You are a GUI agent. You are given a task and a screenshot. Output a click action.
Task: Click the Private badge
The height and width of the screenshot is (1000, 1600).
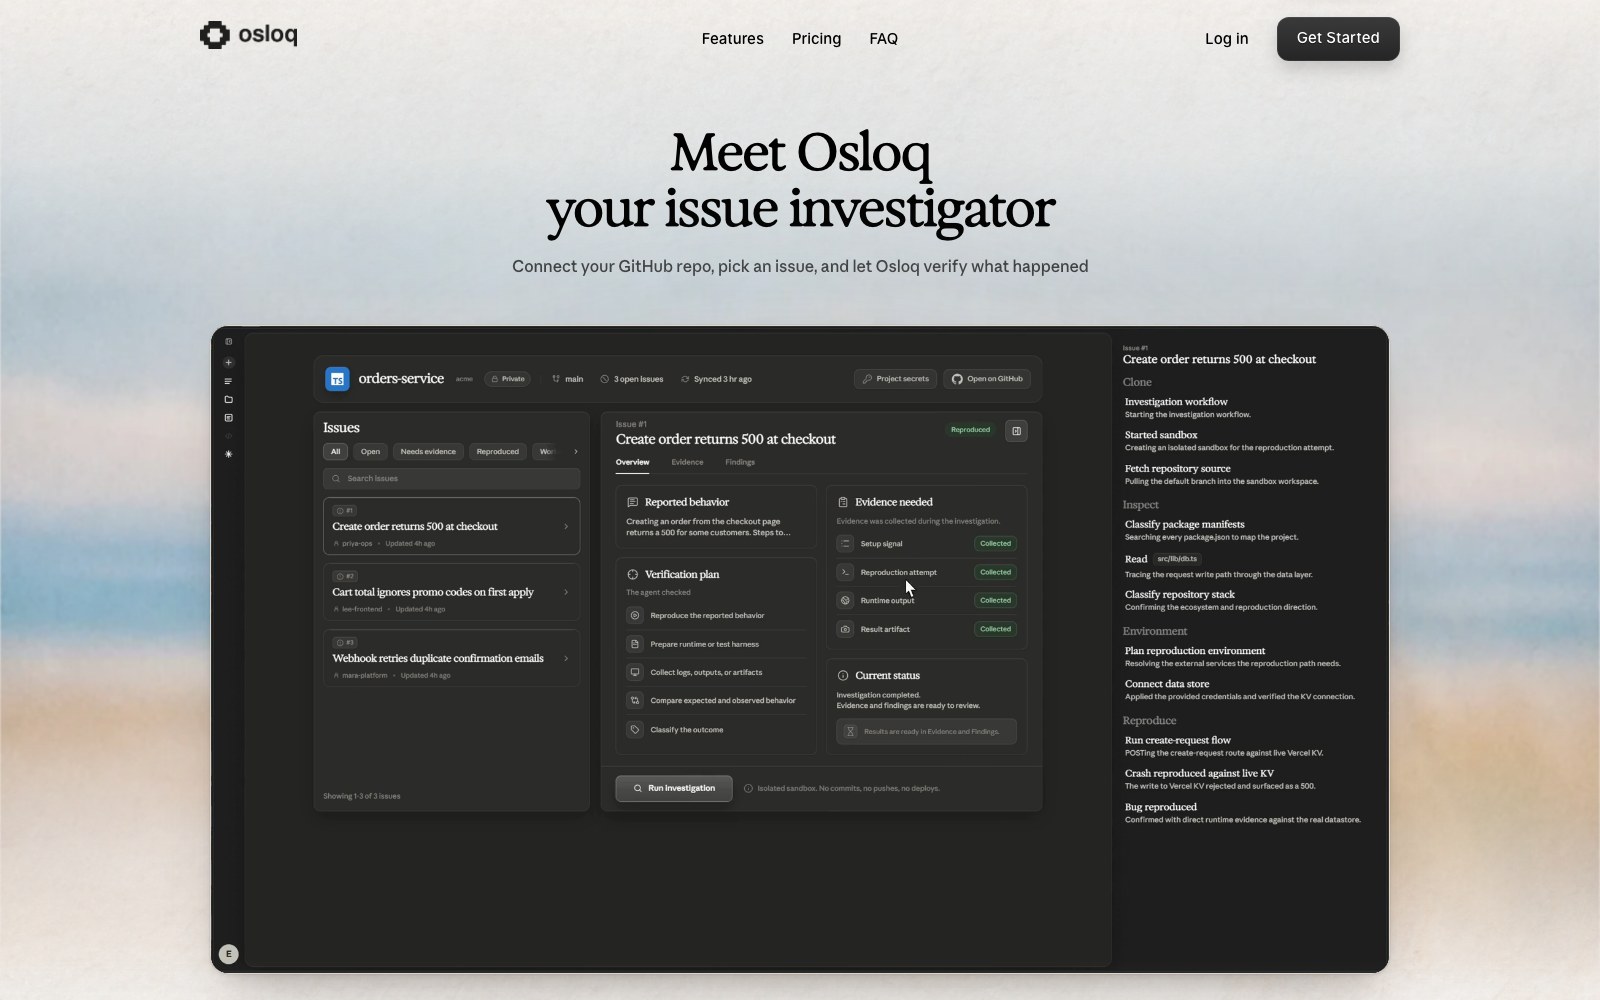508,379
